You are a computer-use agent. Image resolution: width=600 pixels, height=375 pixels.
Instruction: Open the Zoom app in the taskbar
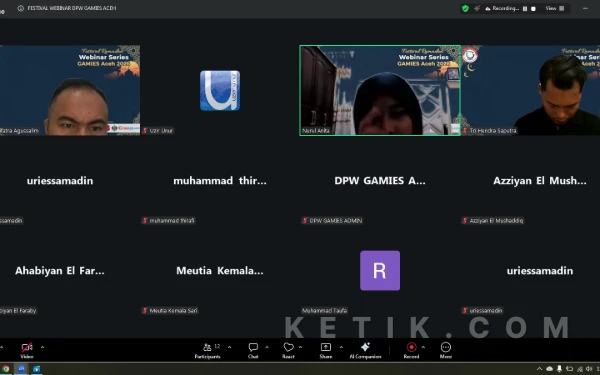click(21, 369)
